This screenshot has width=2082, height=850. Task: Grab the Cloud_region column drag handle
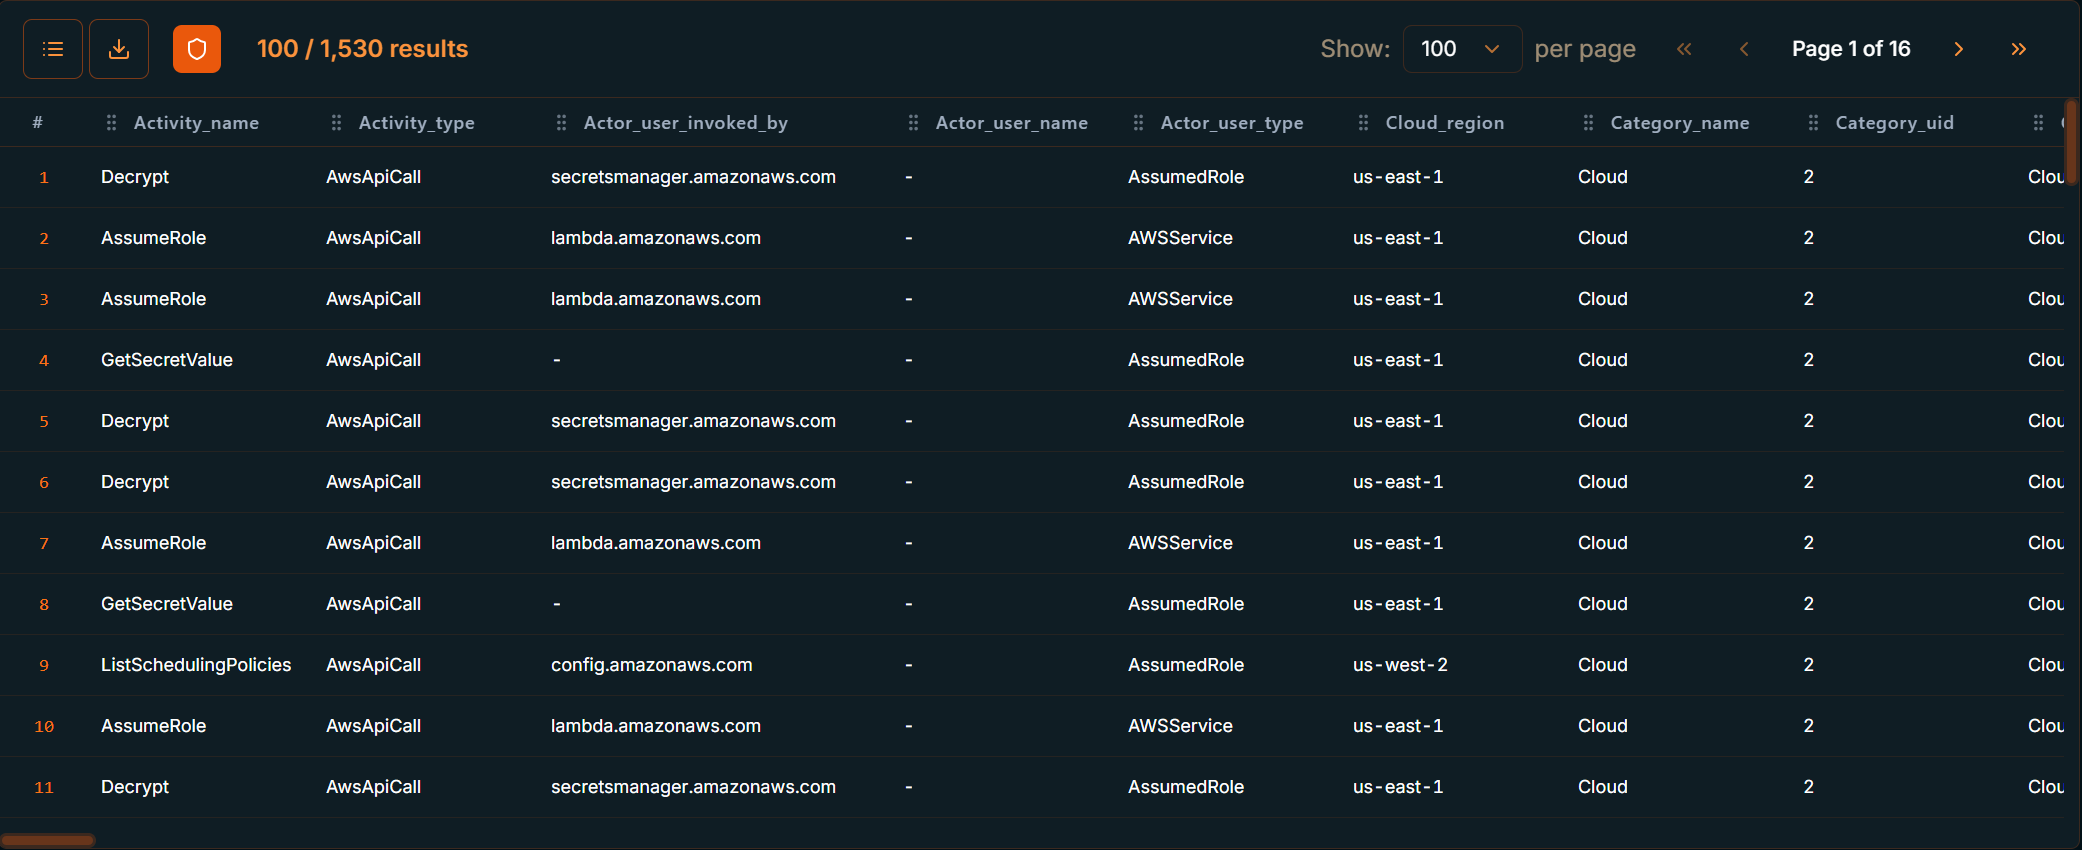[1363, 122]
